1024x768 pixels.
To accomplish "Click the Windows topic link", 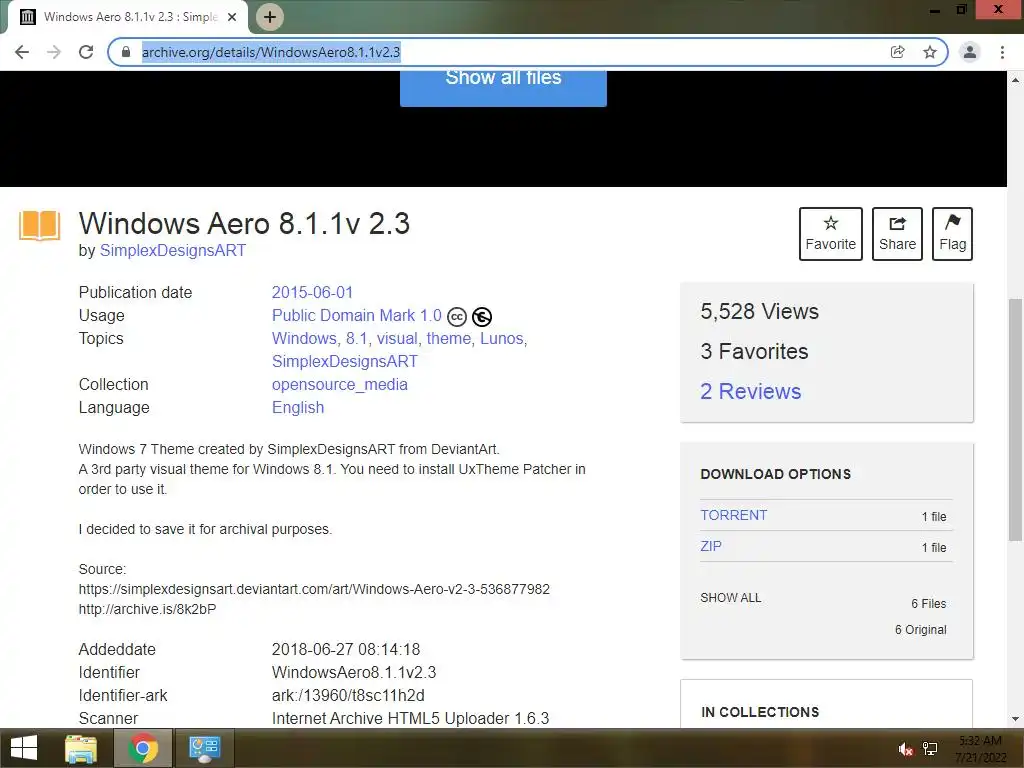I will (304, 338).
